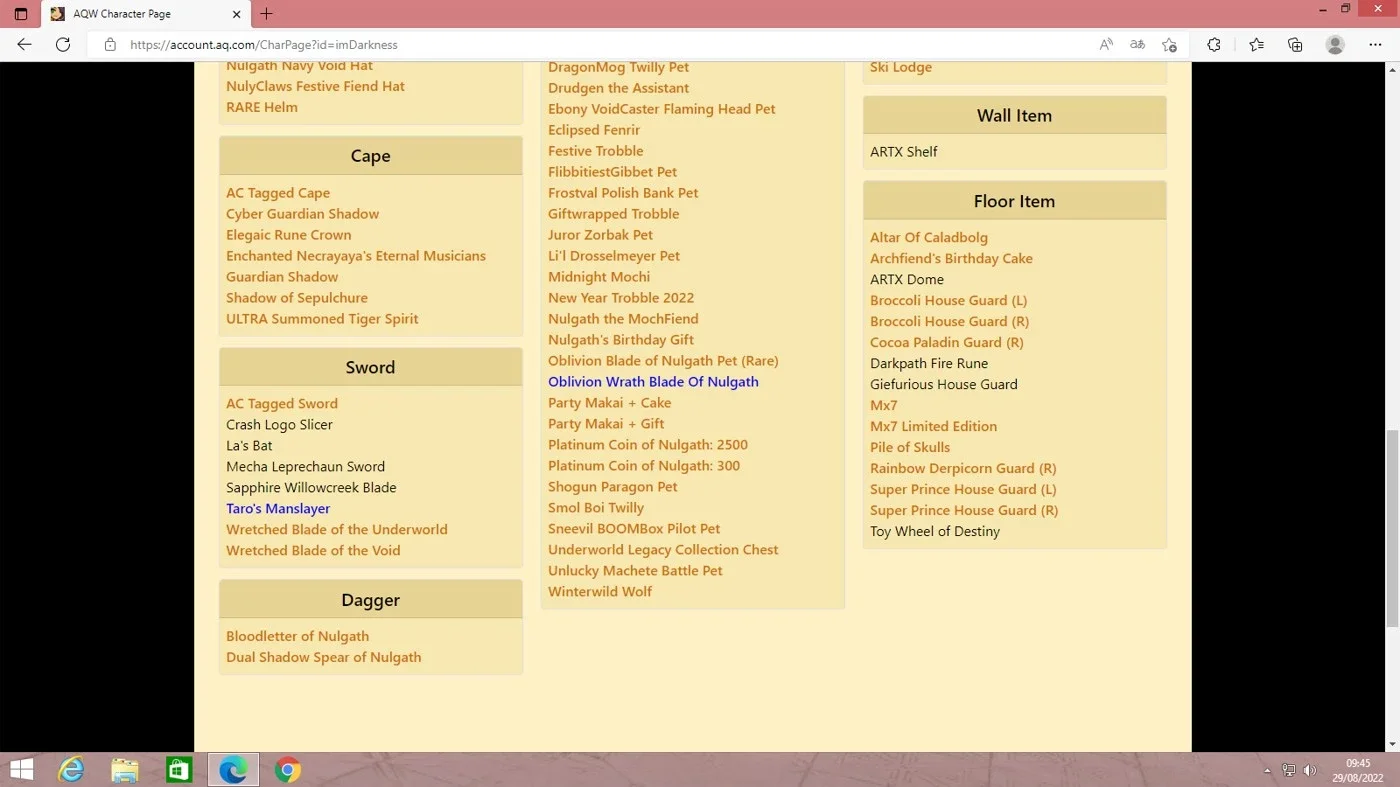Select the ARTX Shelf wall item text
This screenshot has height=787, width=1400.
(x=904, y=152)
